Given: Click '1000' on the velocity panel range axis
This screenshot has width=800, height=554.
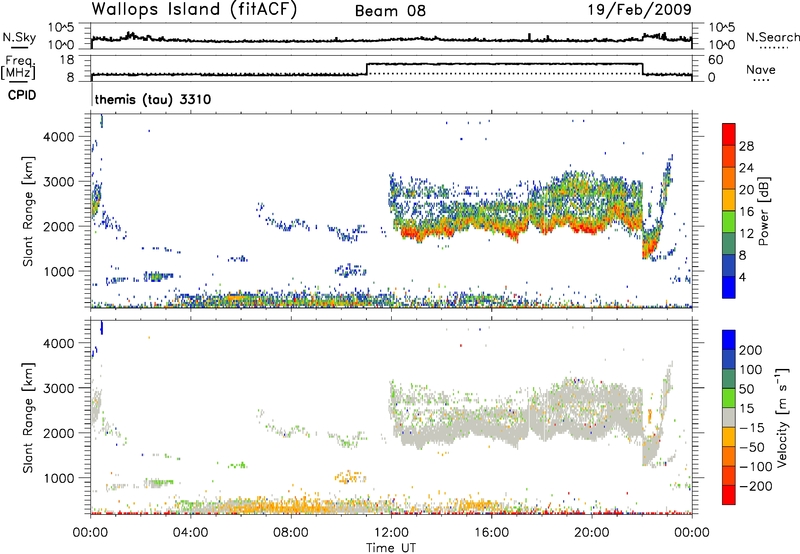Looking at the screenshot, I should click(59, 478).
